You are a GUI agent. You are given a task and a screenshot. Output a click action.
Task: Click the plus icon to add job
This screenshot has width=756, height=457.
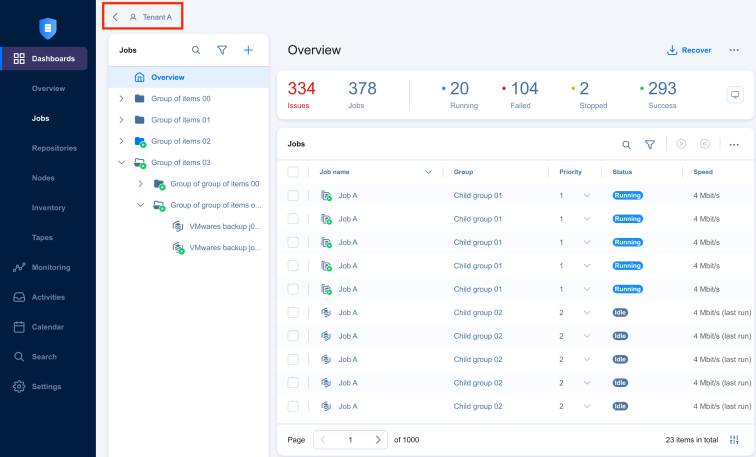[x=248, y=50]
